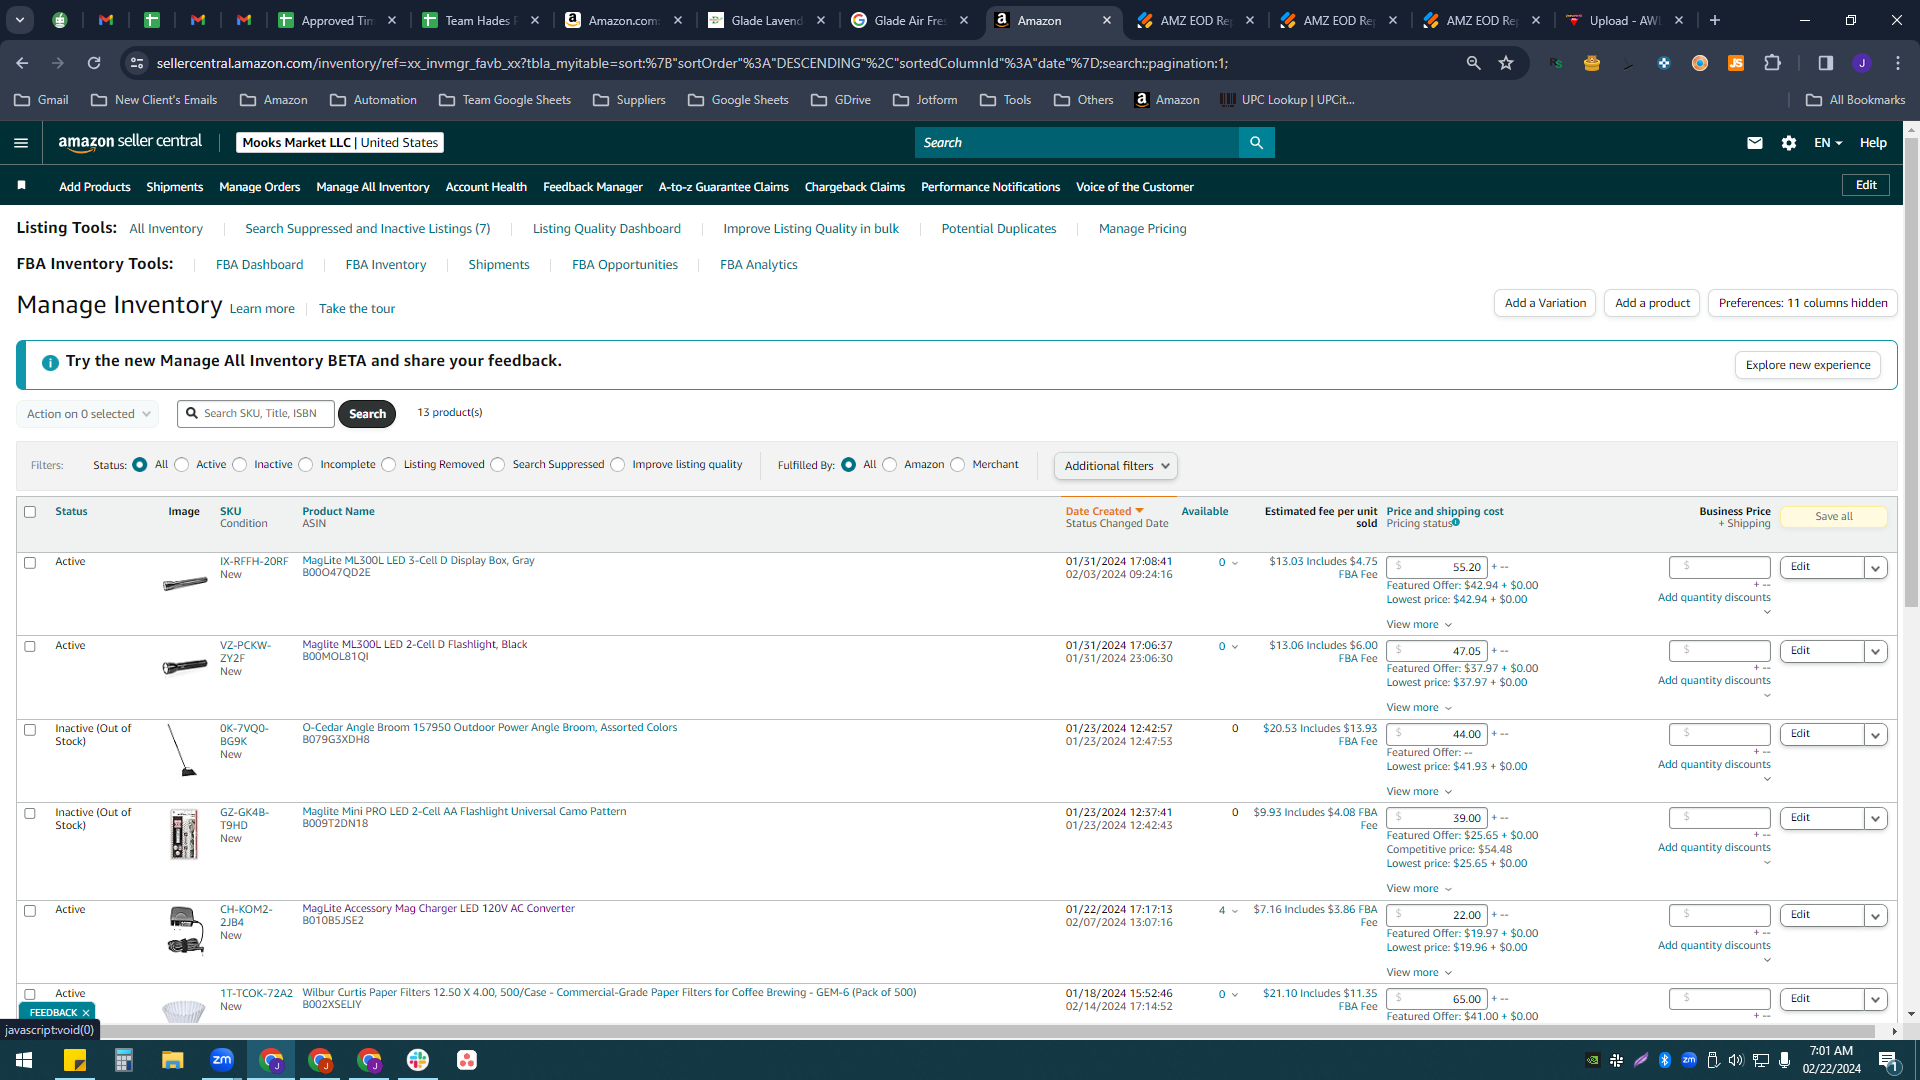Open the Seller Central hamburger menu
1920x1080 pixels.
click(21, 143)
